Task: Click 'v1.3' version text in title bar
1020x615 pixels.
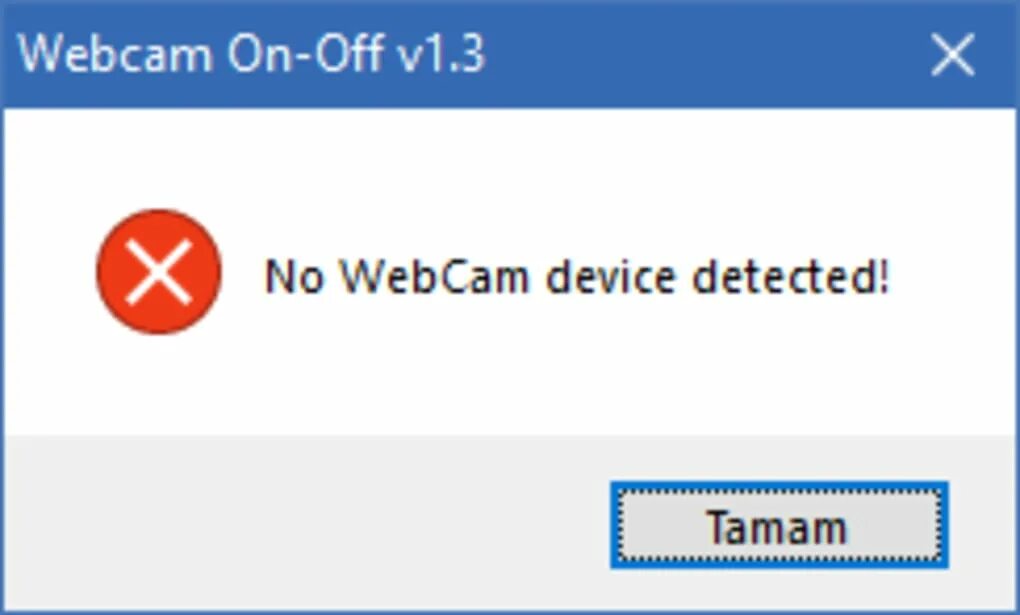Action: pyautogui.click(x=440, y=54)
